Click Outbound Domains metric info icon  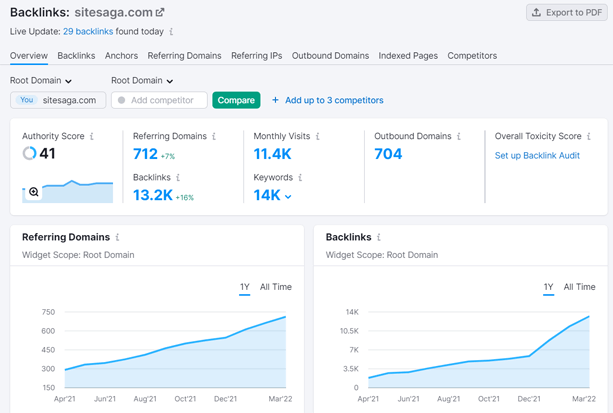[459, 136]
